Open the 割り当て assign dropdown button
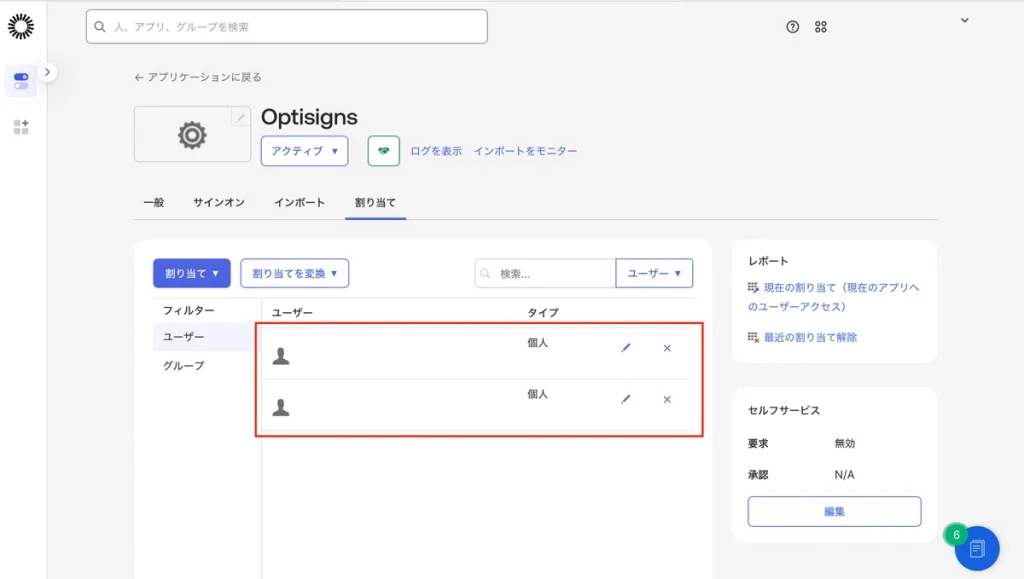This screenshot has width=1024, height=579. (191, 273)
